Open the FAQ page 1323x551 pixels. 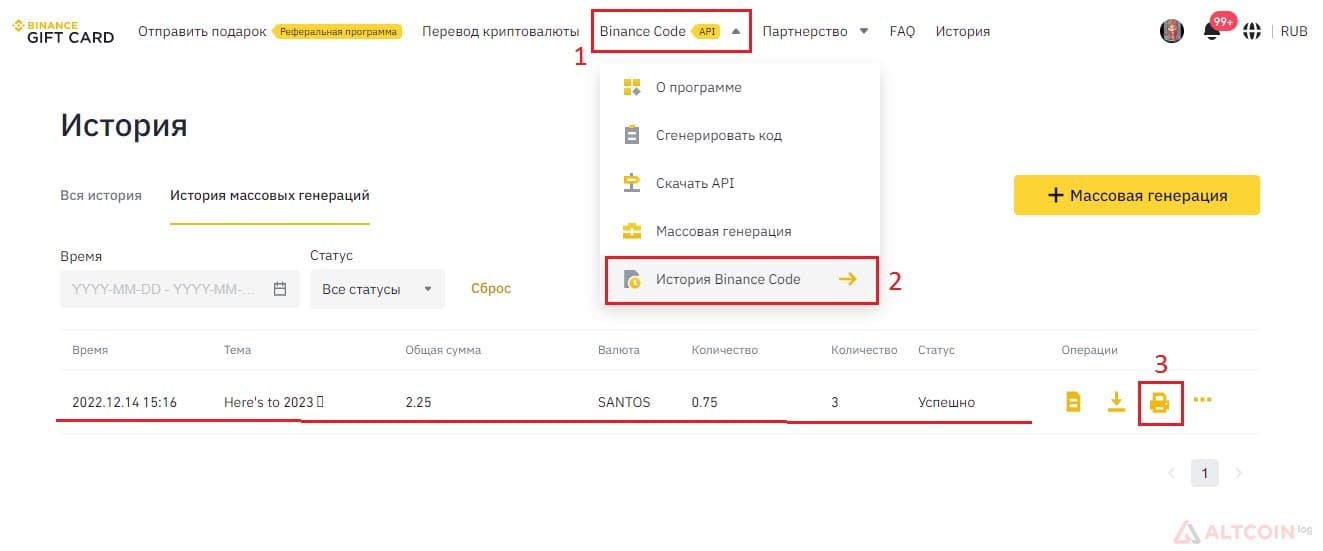click(902, 31)
